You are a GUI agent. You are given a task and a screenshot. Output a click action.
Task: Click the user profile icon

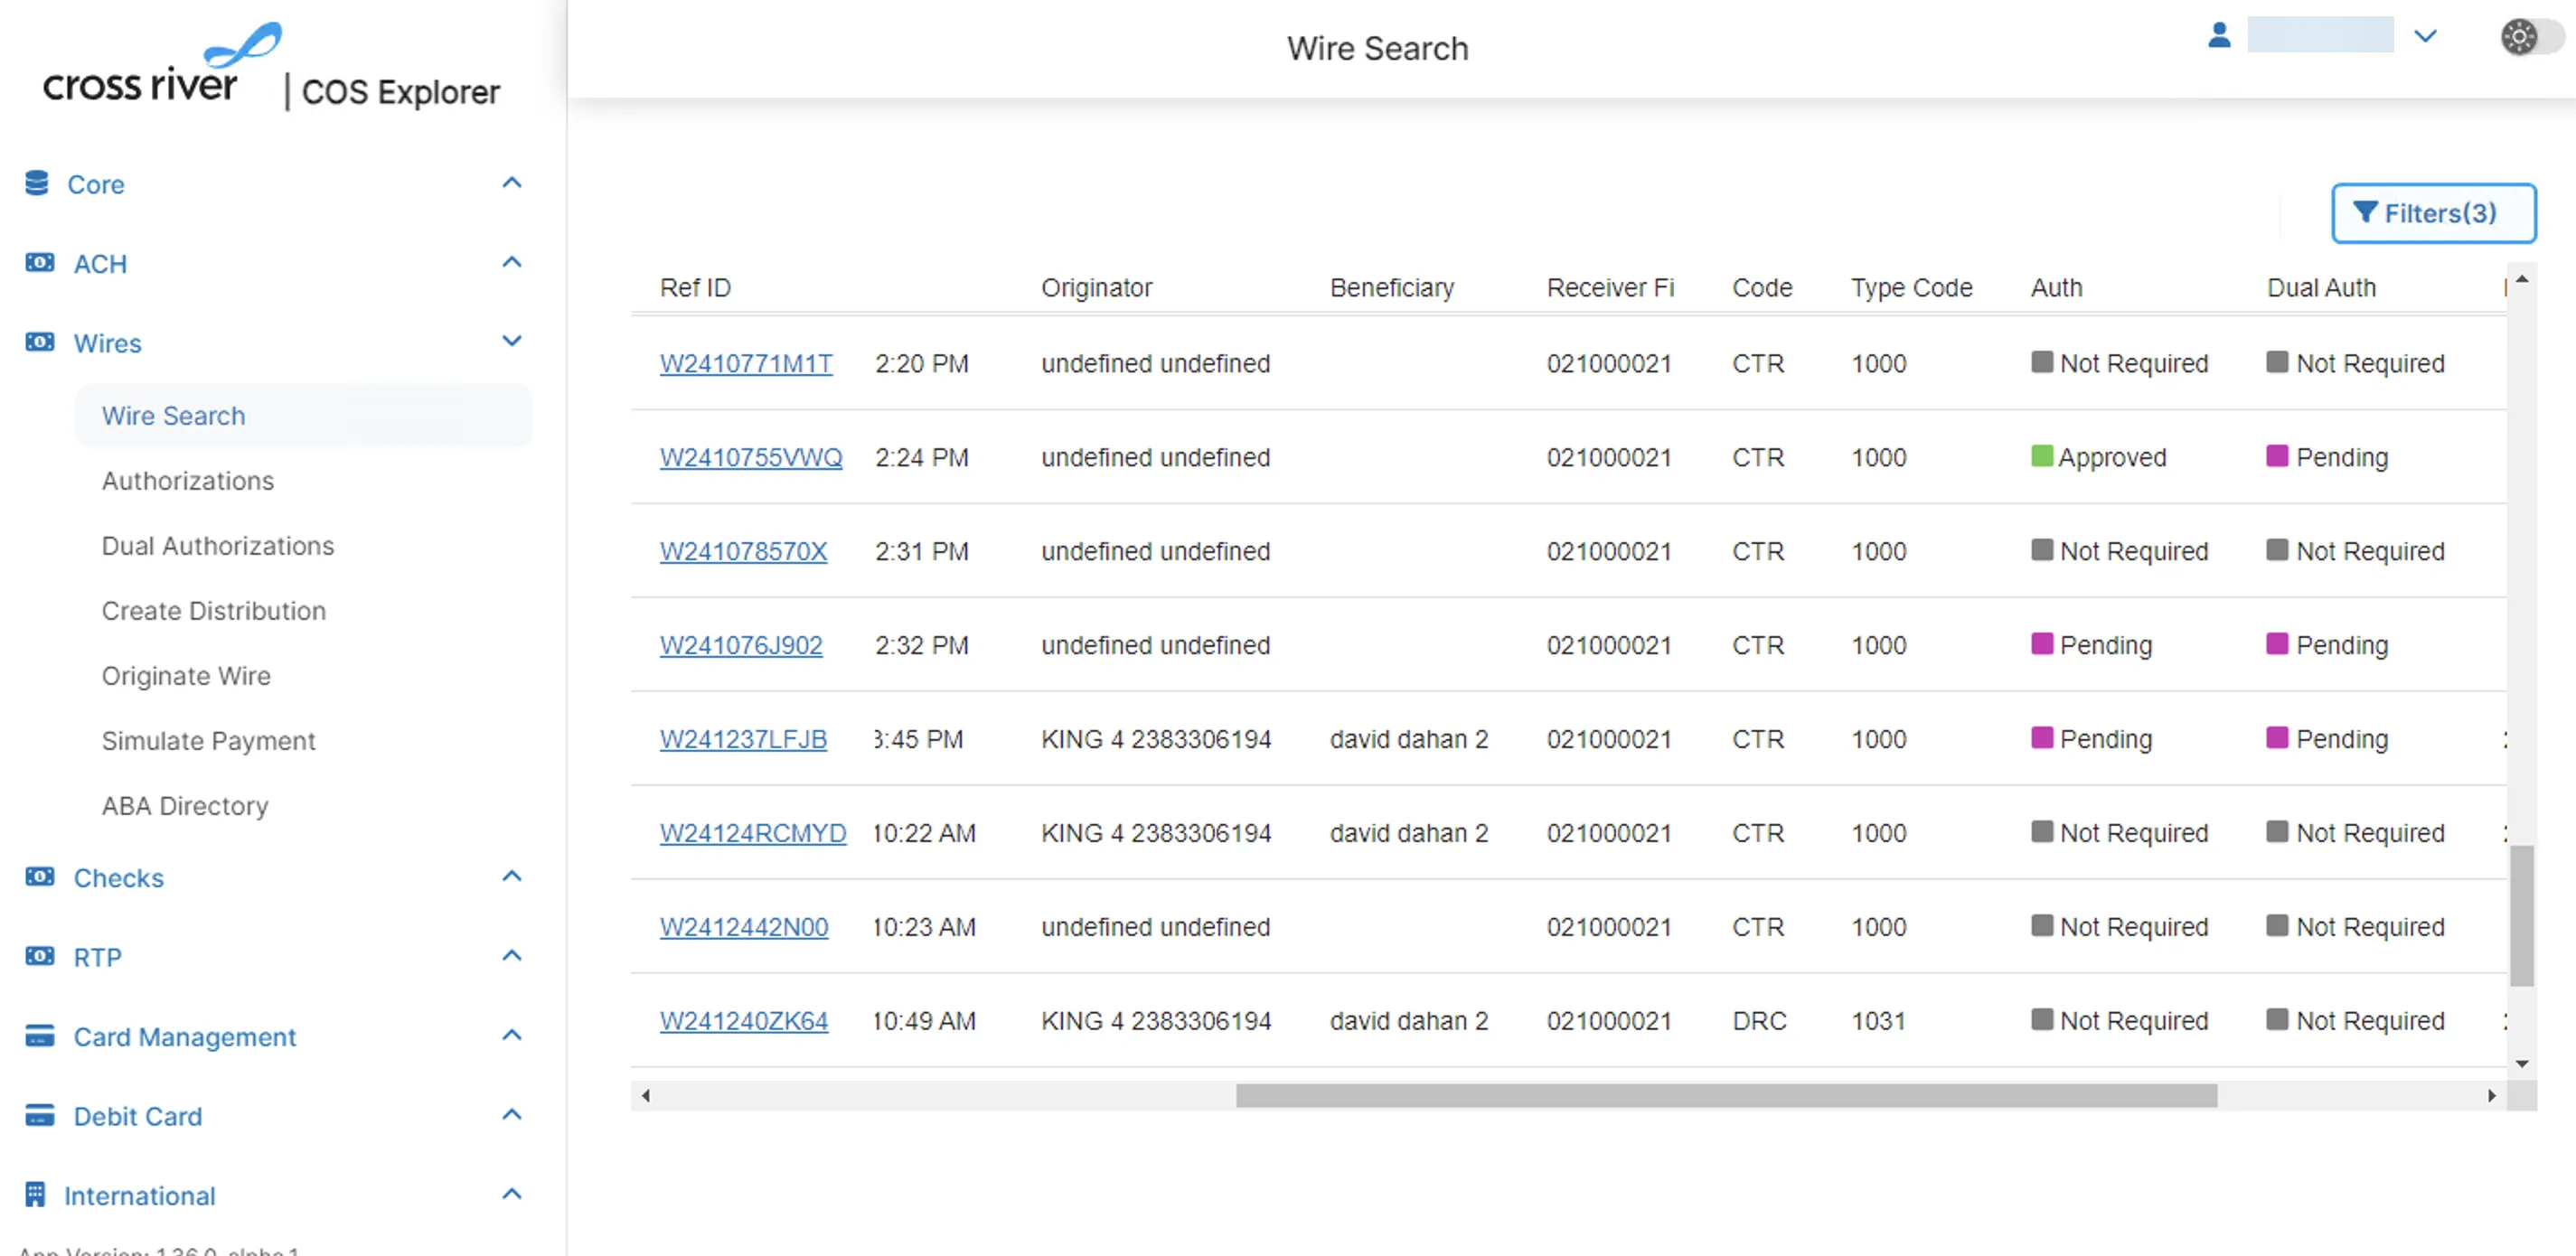pos(2219,36)
